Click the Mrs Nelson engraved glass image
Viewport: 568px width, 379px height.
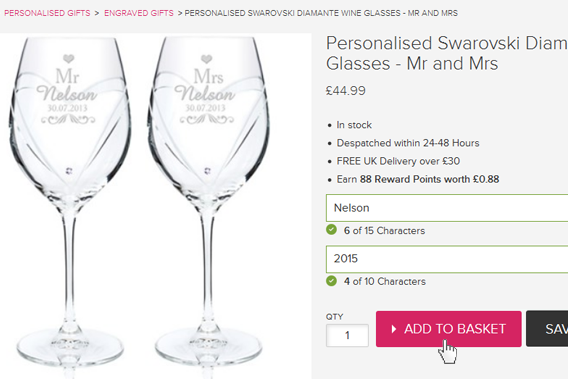[208, 203]
